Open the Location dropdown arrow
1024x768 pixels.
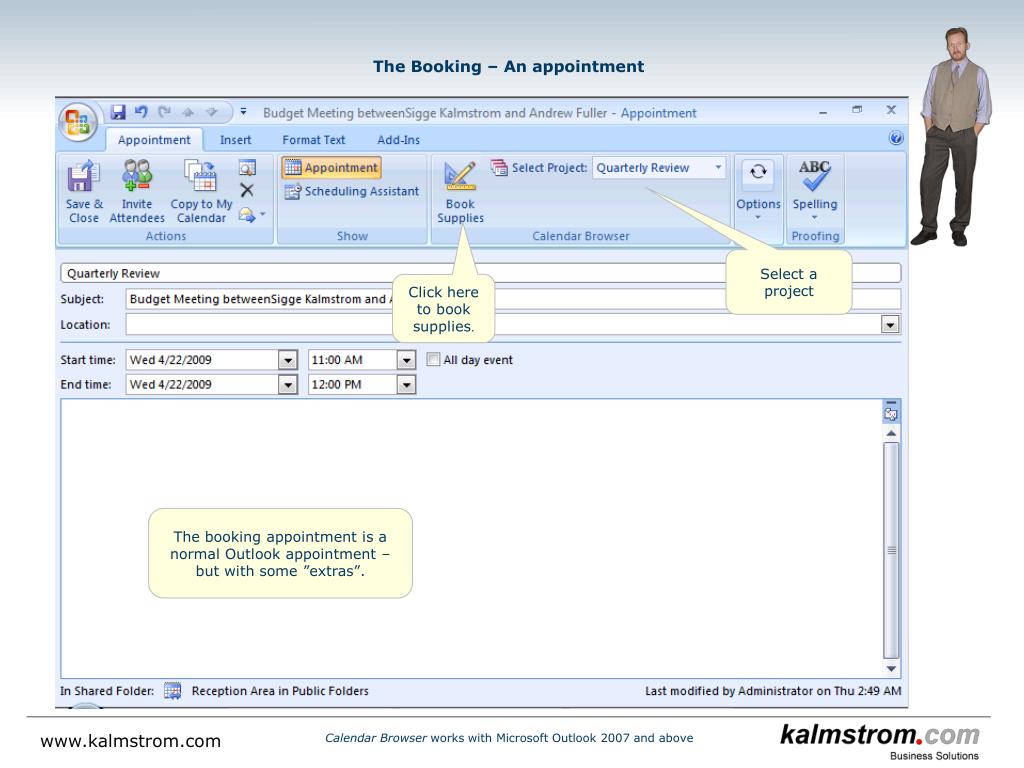[x=890, y=325]
